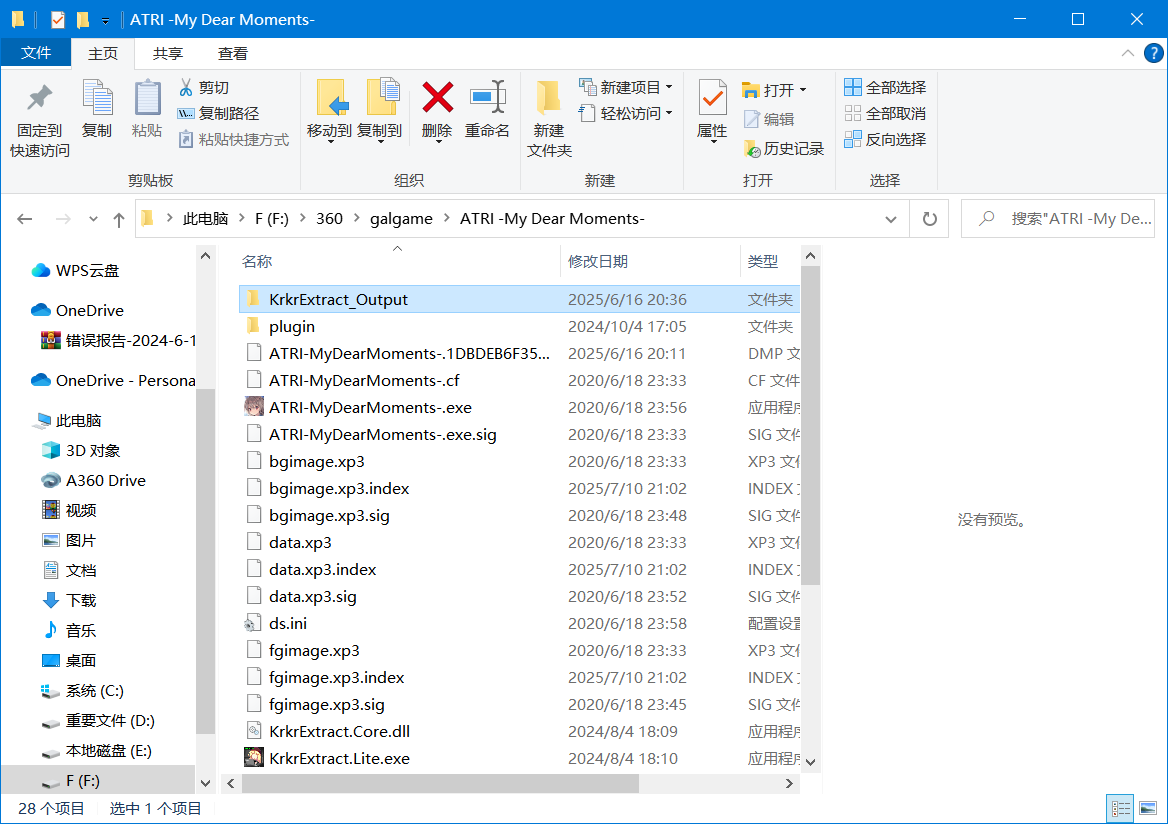Click the horizontal scrollbar in file list
The height and width of the screenshot is (824, 1168).
(x=440, y=783)
